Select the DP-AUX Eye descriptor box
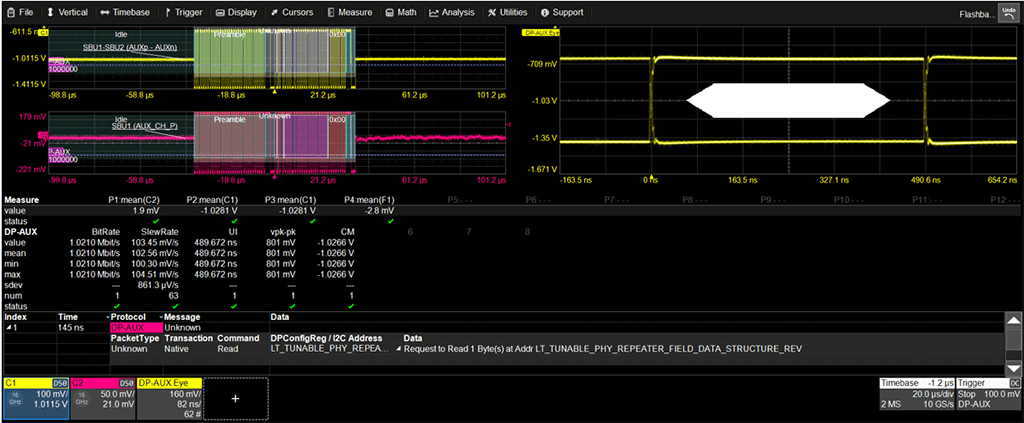1024x423 pixels. [170, 397]
